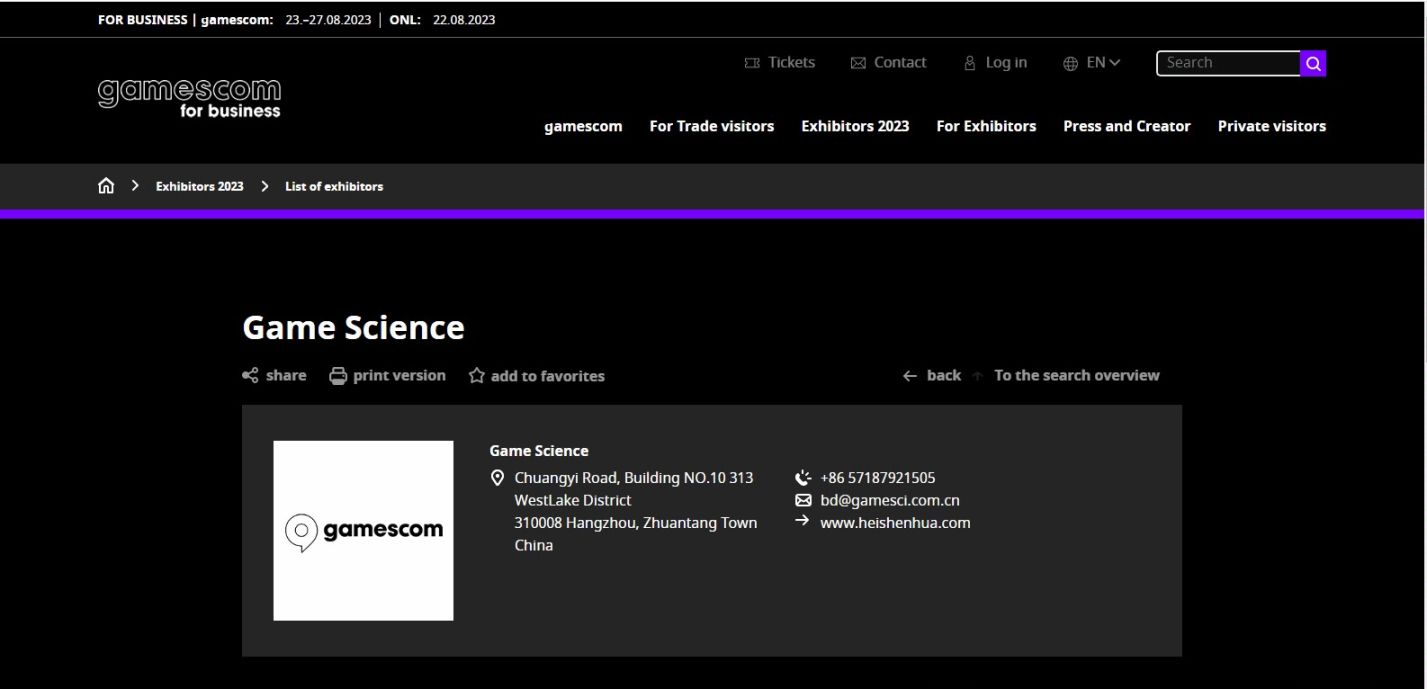1427x689 pixels.
Task: Visit the www.heishenhua.com website link
Action: (x=895, y=523)
